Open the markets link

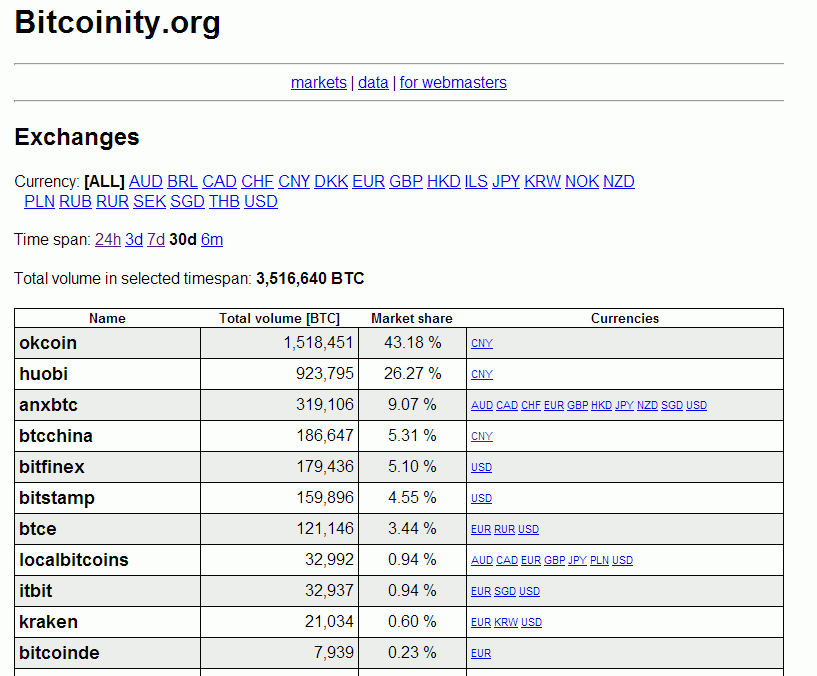coord(318,82)
